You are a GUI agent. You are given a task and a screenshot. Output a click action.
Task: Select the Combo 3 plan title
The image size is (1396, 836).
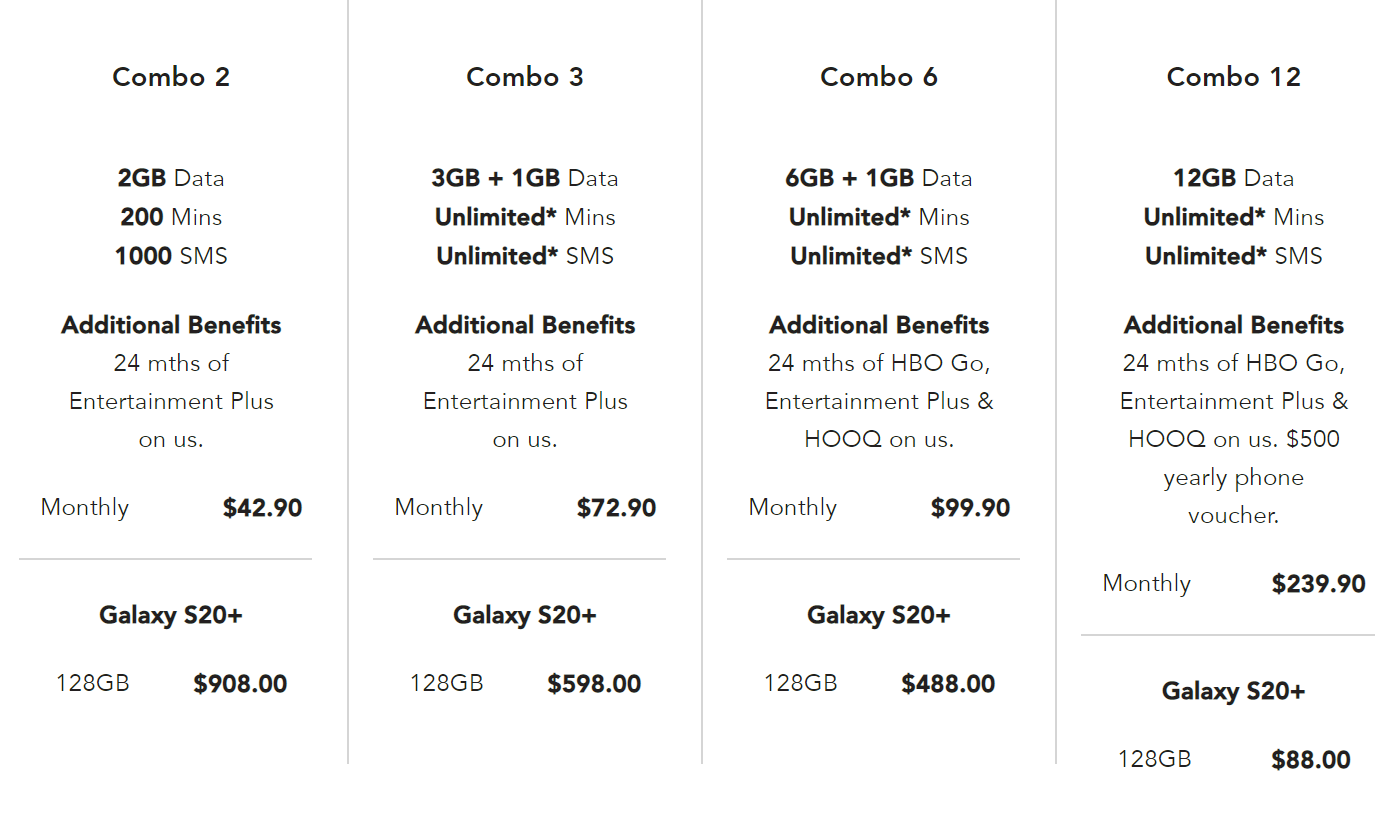point(525,77)
